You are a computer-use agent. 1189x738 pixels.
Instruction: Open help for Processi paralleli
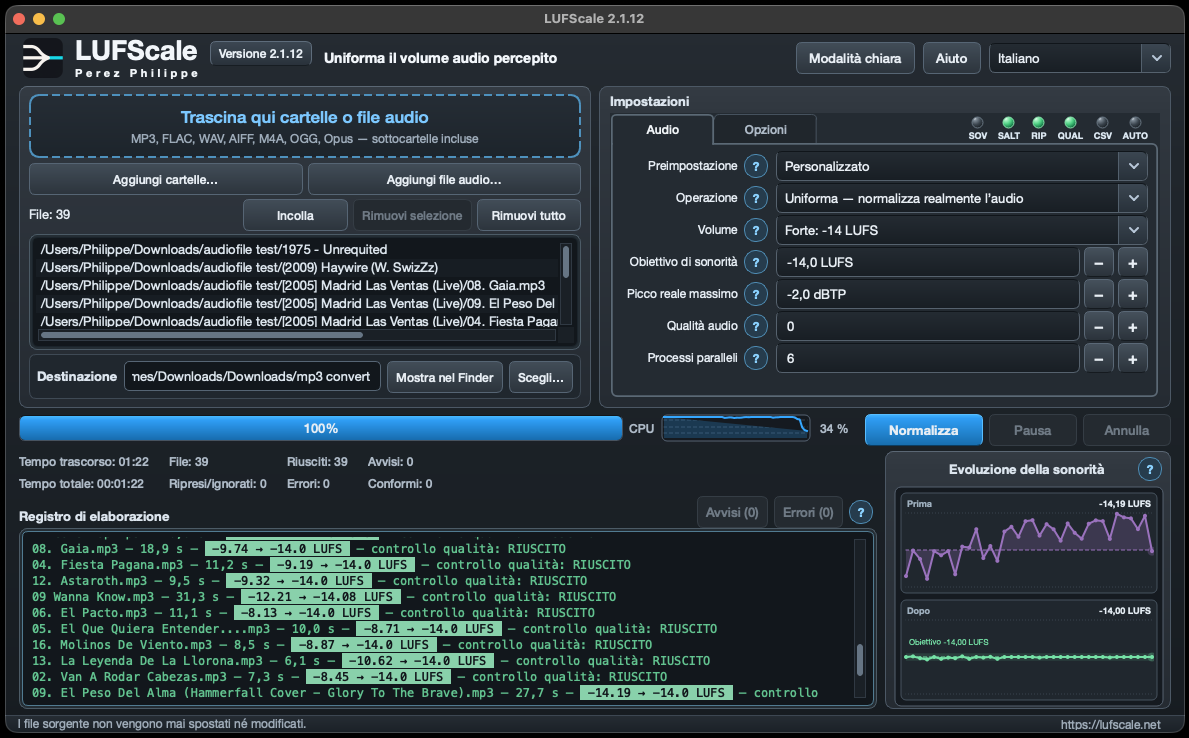pyautogui.click(x=755, y=358)
